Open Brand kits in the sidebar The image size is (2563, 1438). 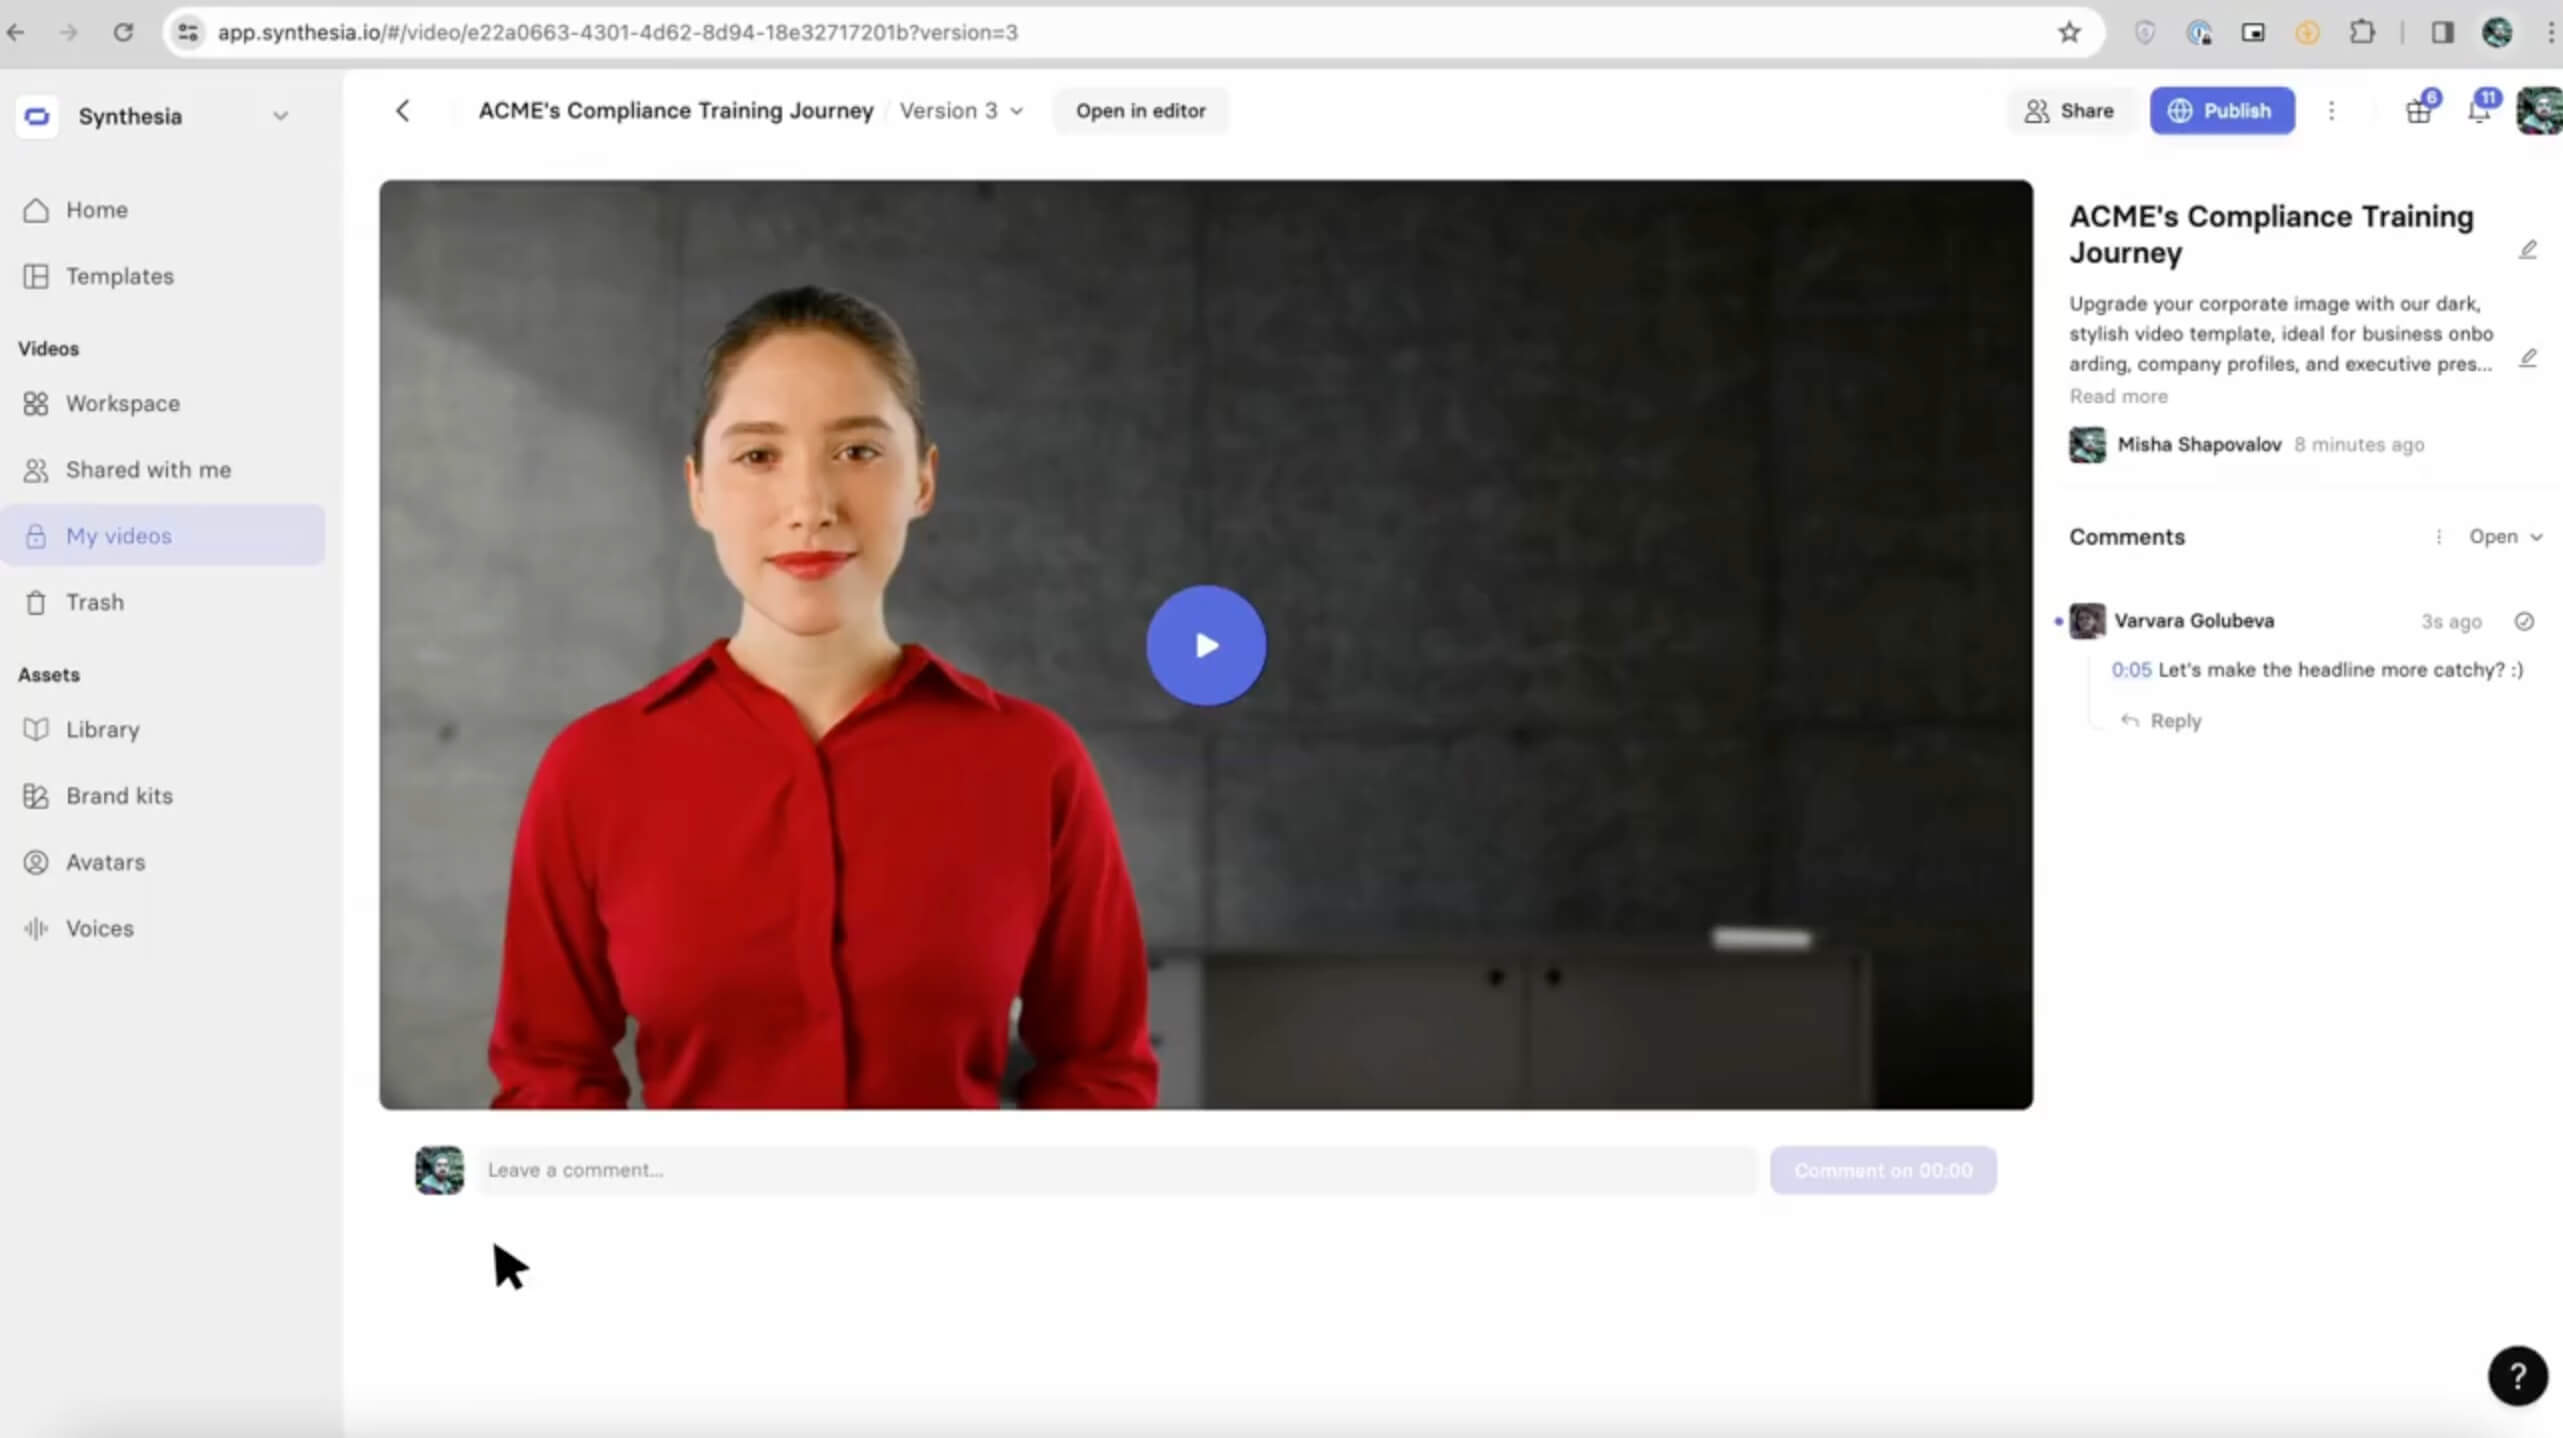coord(119,796)
